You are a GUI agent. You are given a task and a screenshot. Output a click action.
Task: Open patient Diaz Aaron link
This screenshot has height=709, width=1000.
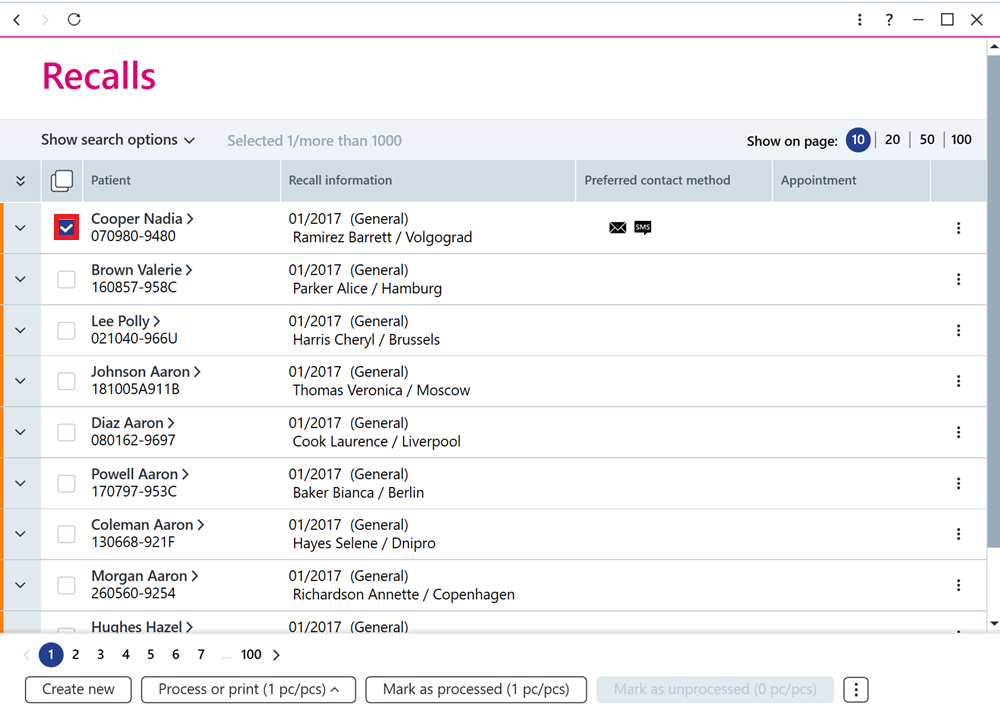coord(133,423)
